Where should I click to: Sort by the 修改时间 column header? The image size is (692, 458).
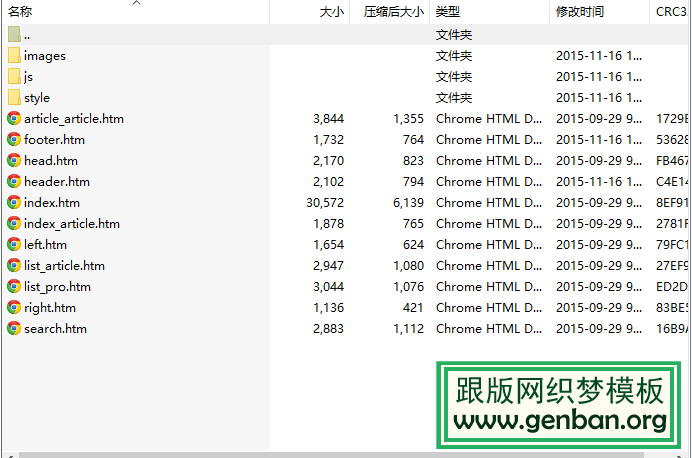point(600,12)
